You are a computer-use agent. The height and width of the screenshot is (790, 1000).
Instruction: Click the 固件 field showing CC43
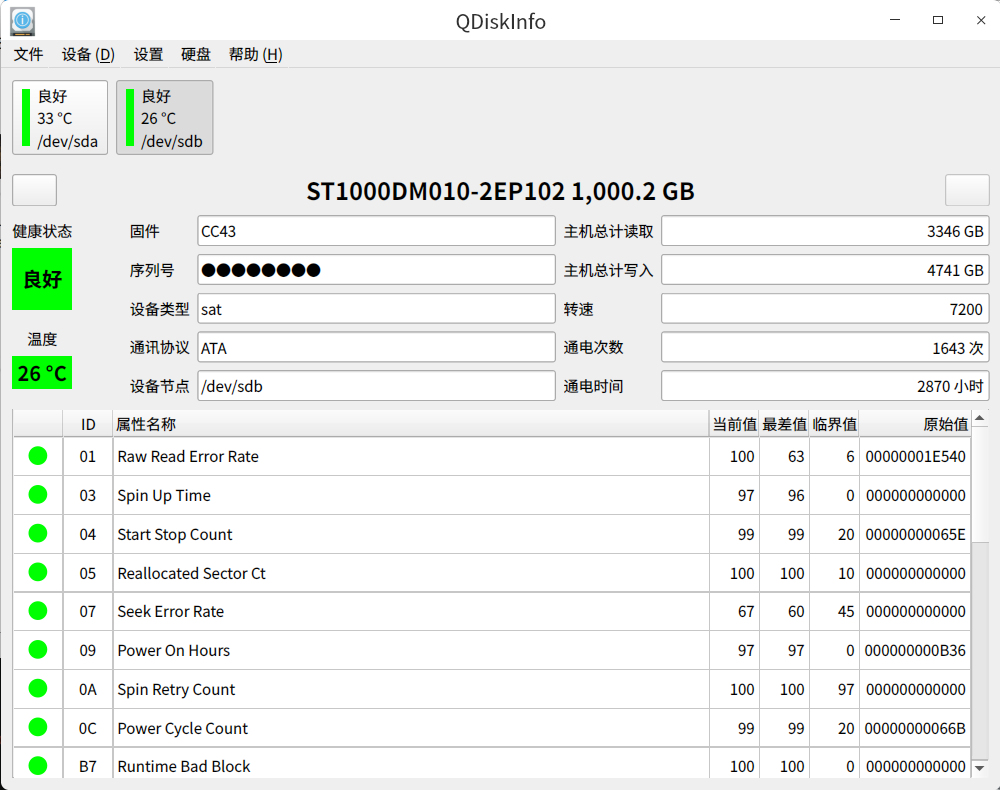(376, 231)
